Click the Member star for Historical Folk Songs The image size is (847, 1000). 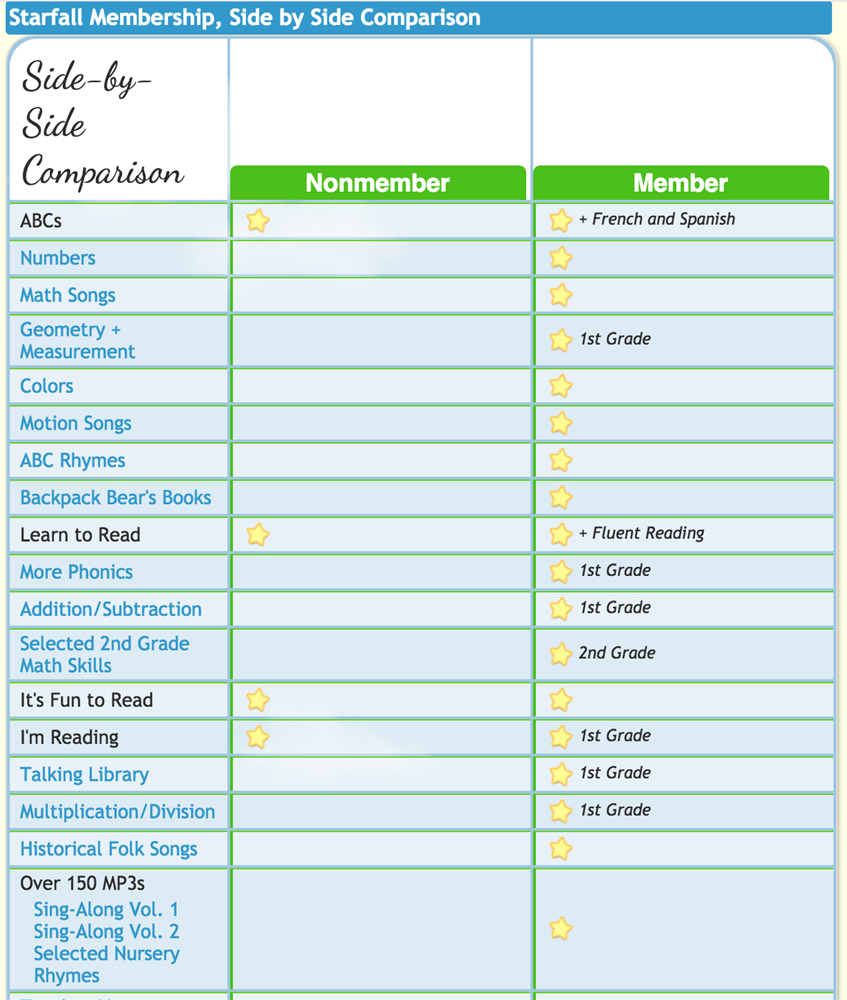tap(561, 849)
